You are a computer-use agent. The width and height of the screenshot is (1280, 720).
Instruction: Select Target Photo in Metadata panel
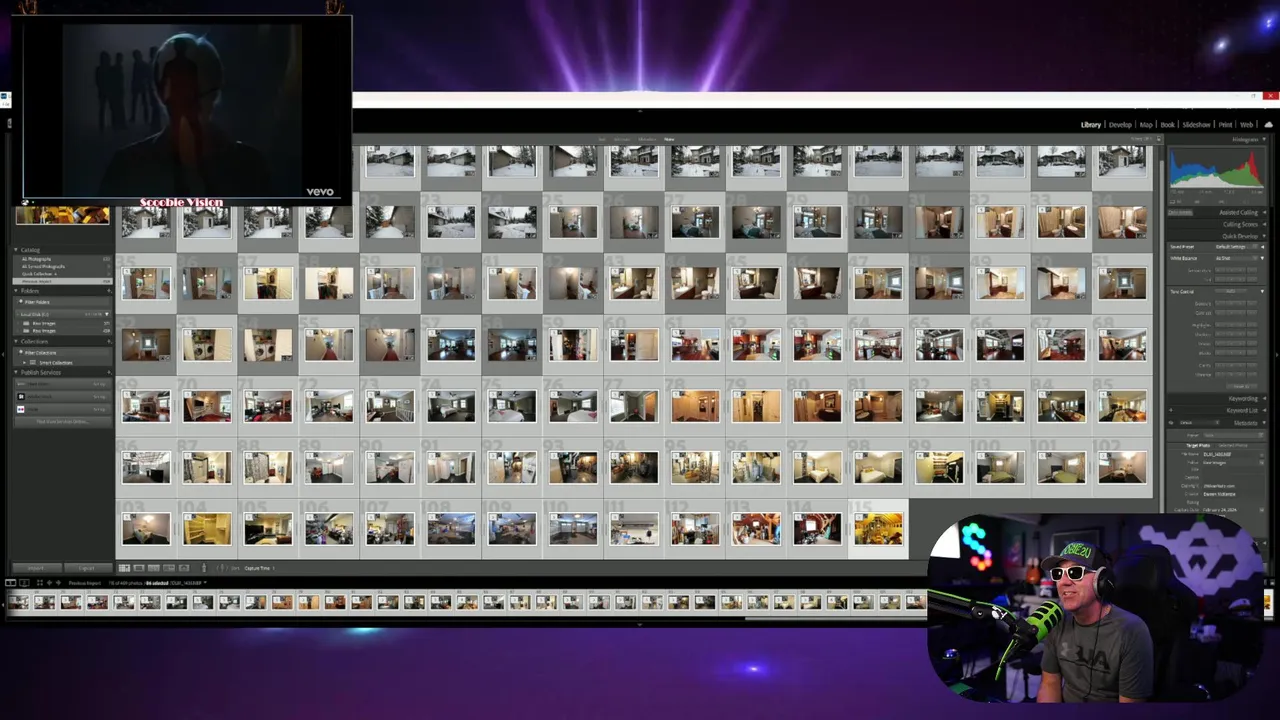pos(1198,445)
